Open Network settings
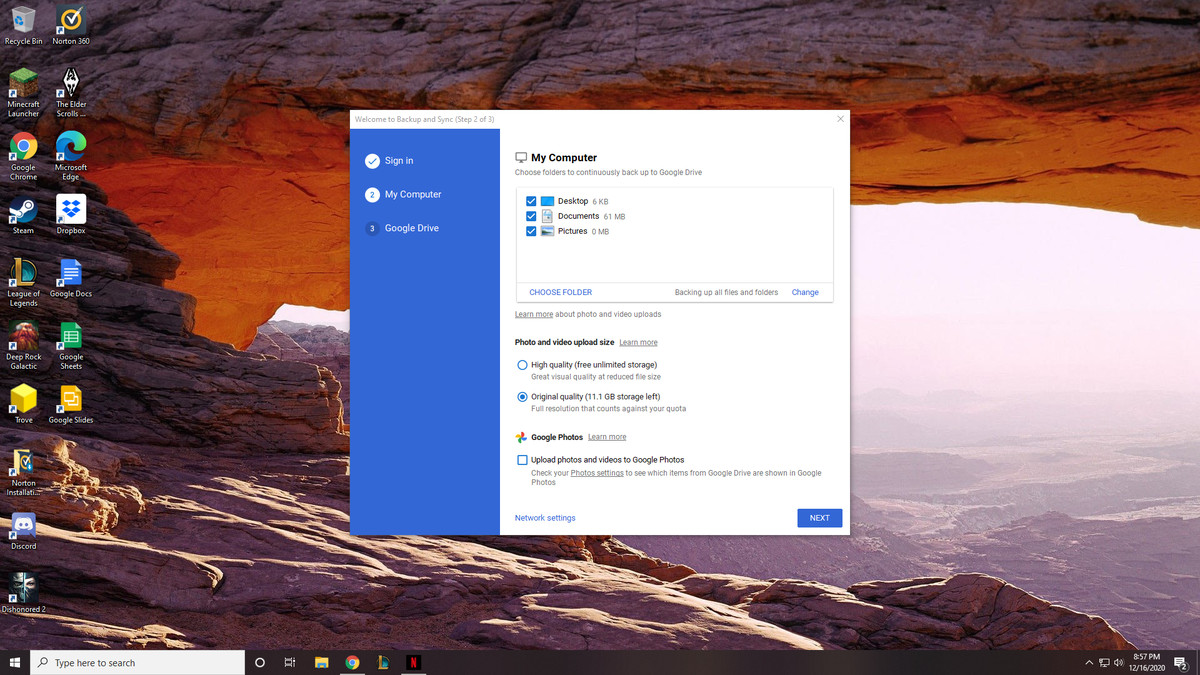The height and width of the screenshot is (675, 1200). 544,517
